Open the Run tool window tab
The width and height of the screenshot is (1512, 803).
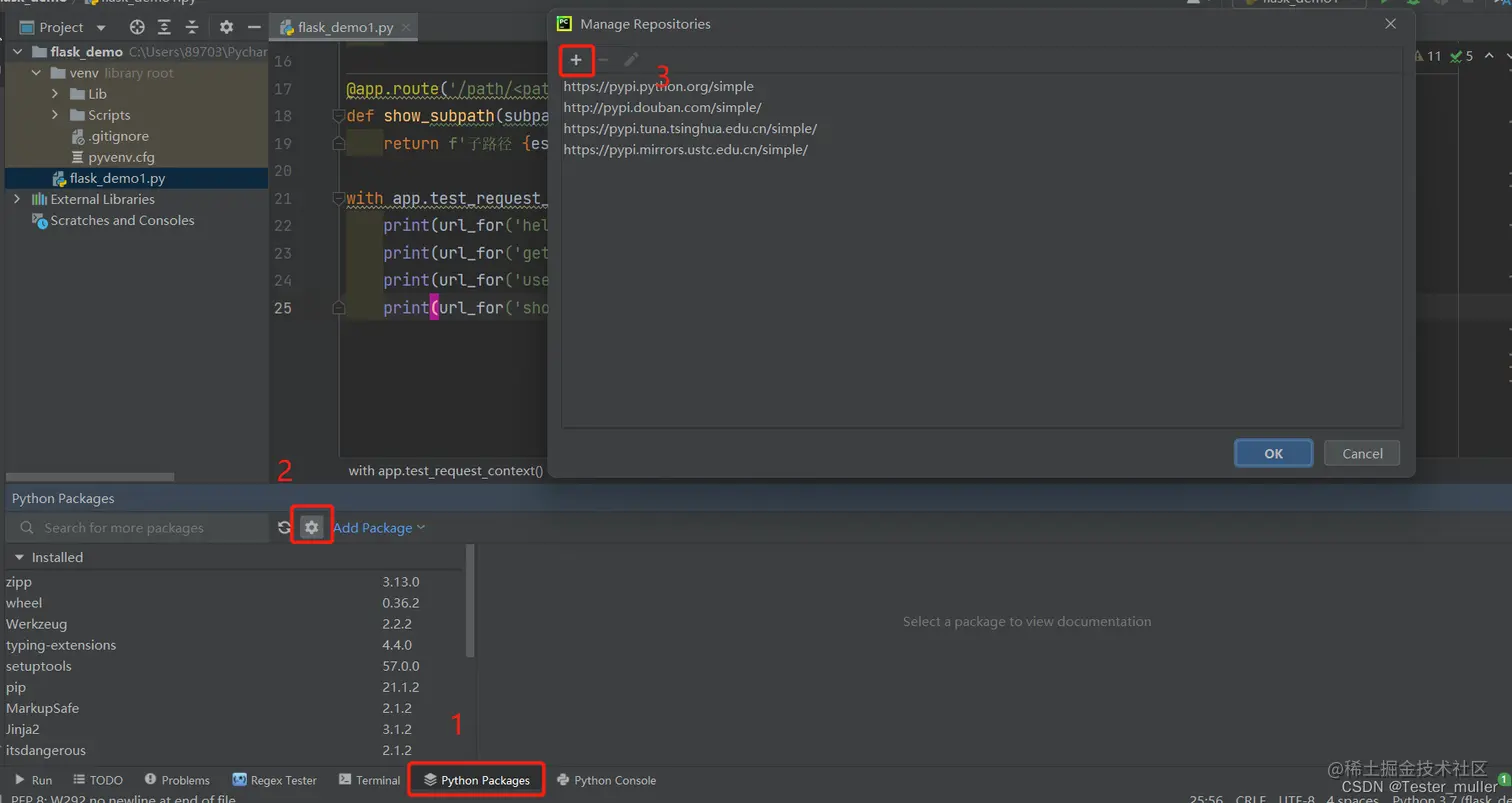[x=33, y=780]
